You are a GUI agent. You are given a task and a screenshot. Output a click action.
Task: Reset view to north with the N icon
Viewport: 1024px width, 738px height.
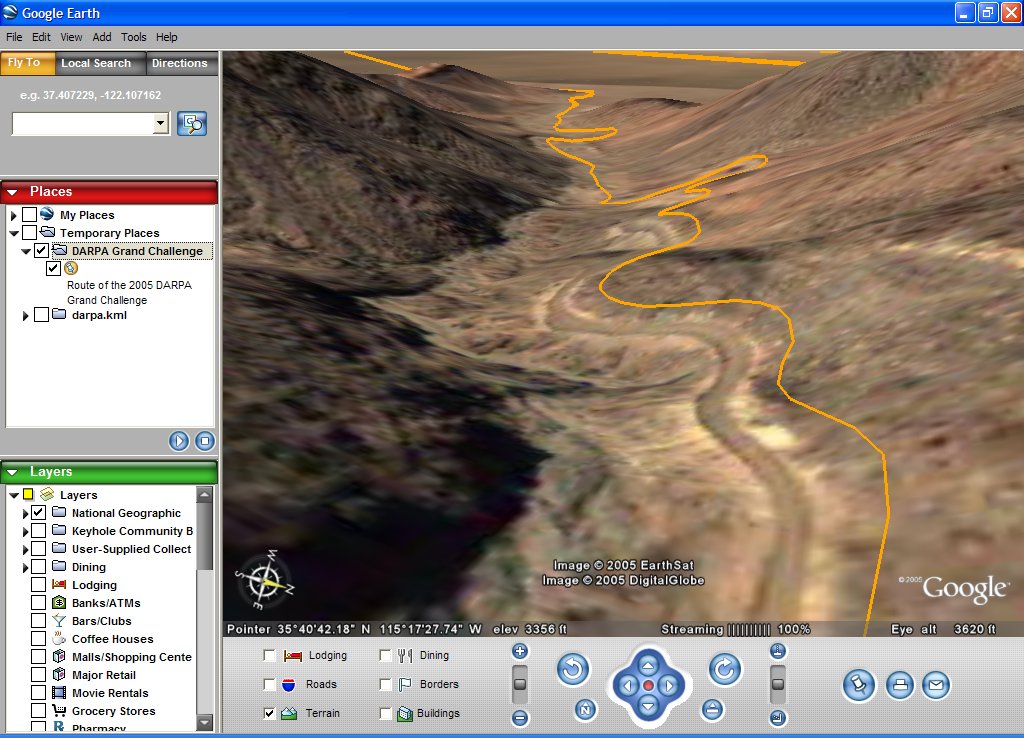click(585, 708)
